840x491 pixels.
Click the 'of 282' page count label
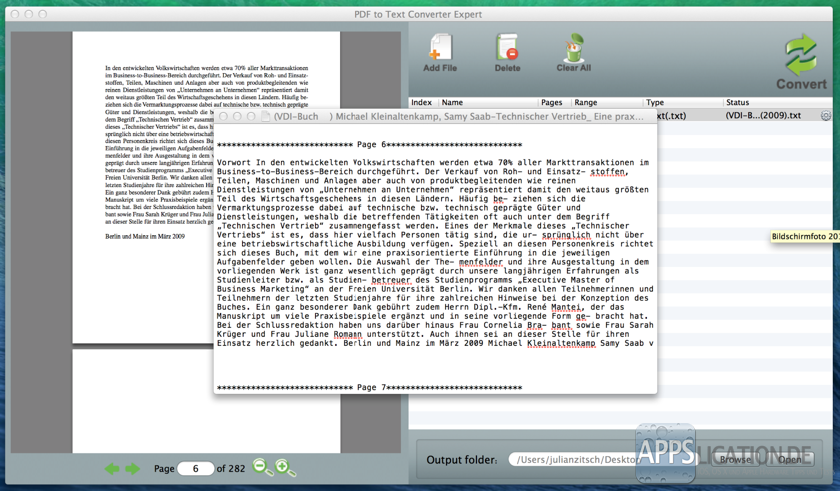point(231,469)
